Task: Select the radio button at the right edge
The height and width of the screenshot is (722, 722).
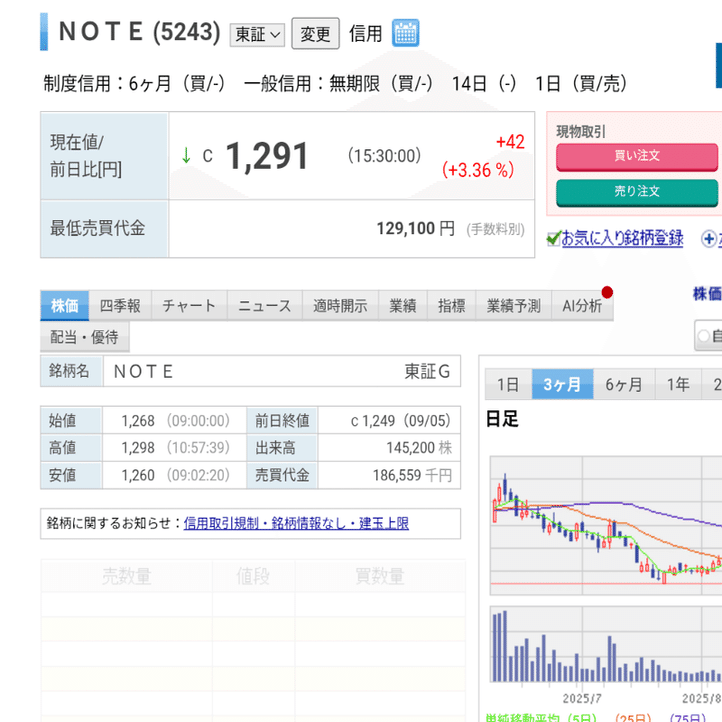Action: [x=703, y=336]
